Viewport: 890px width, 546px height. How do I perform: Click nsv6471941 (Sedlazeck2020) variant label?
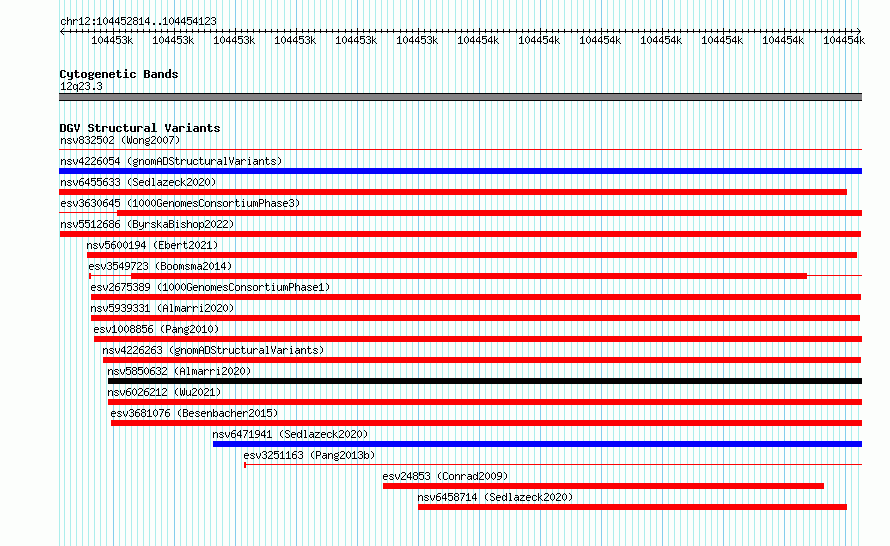(290, 434)
